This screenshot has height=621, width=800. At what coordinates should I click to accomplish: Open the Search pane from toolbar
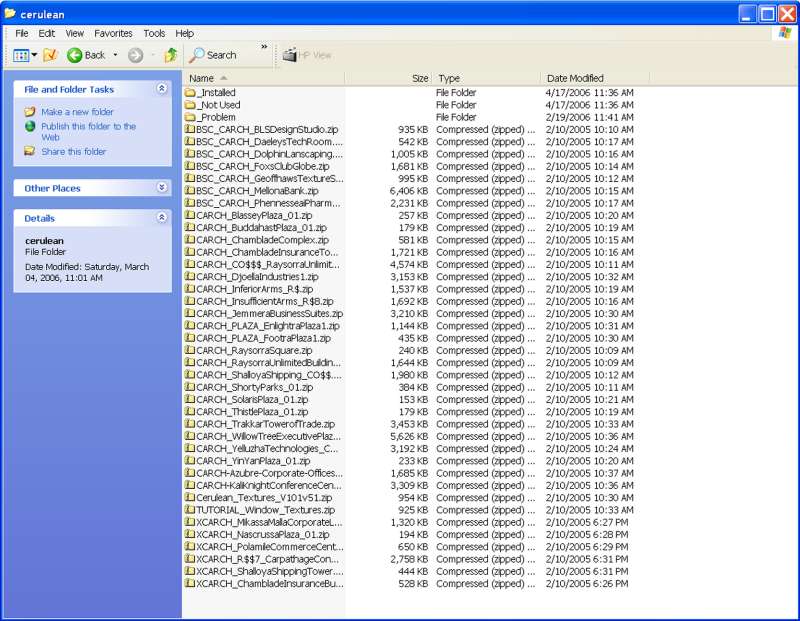(x=213, y=55)
